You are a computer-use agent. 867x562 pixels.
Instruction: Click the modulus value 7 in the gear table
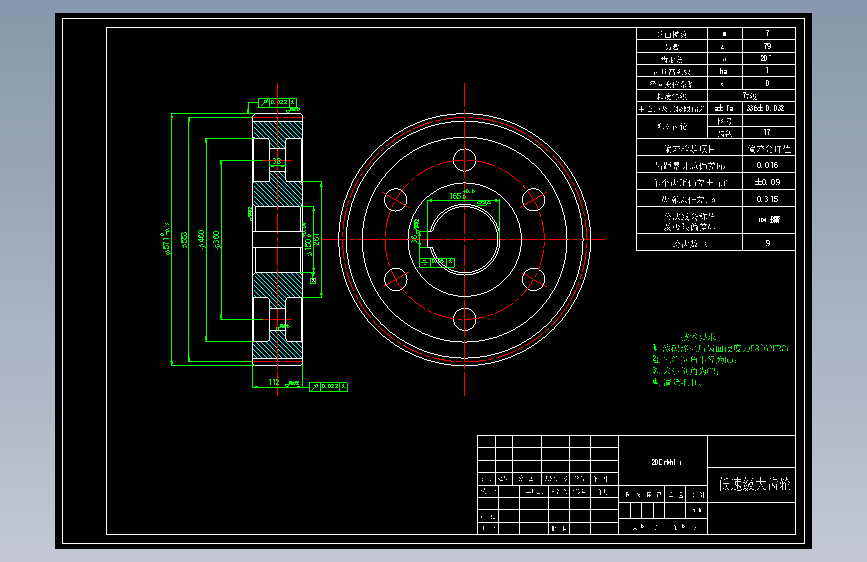(x=767, y=33)
